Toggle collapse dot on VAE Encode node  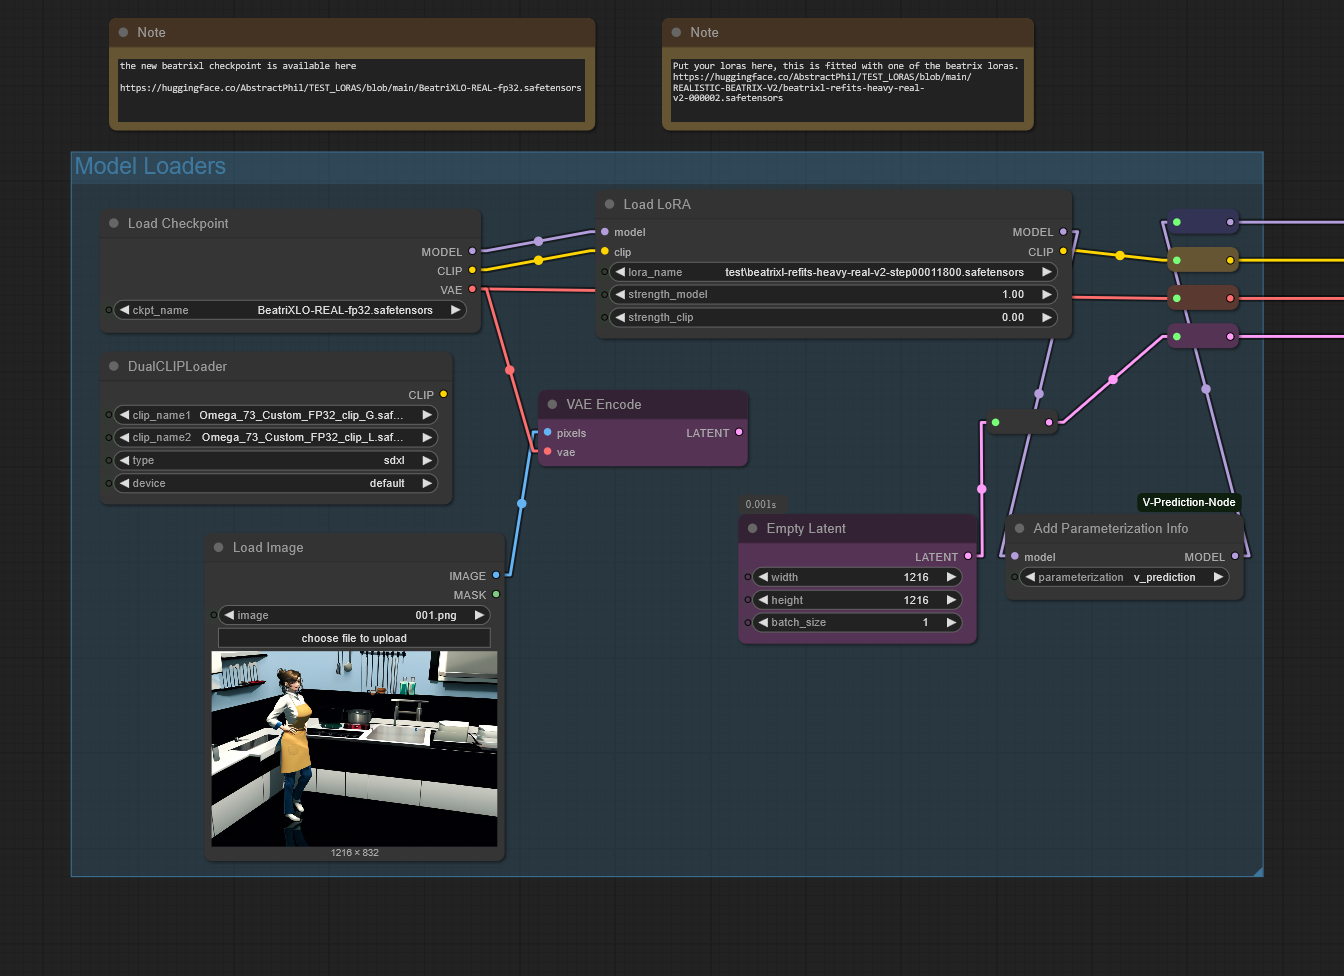[x=552, y=405]
